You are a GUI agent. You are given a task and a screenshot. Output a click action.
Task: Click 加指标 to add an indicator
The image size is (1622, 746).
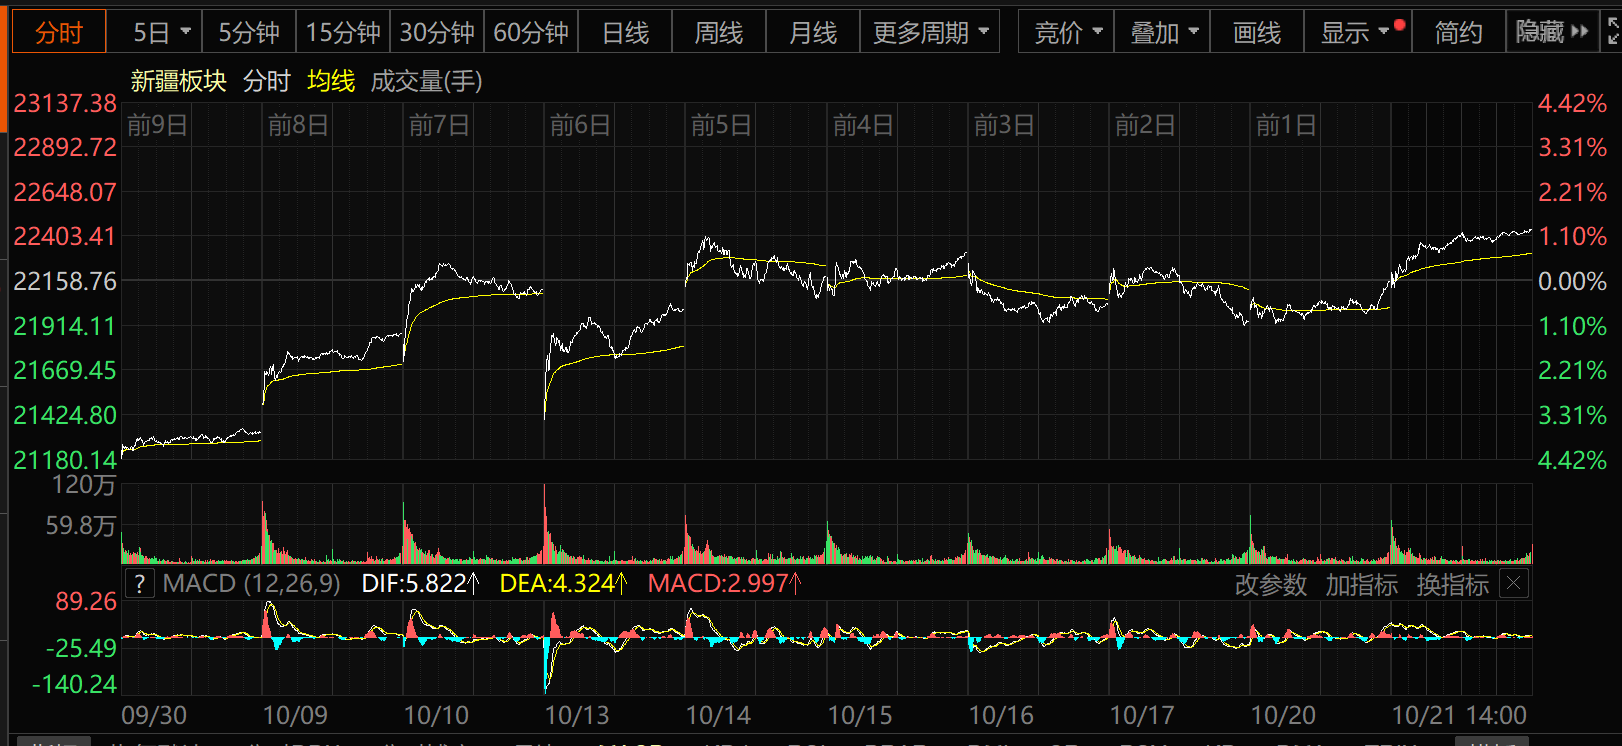pyautogui.click(x=1361, y=585)
